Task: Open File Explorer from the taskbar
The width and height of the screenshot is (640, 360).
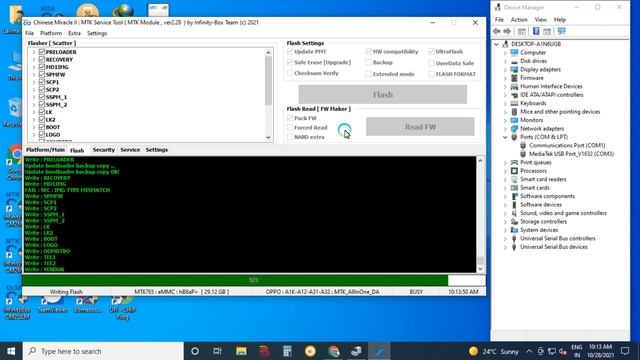Action: tap(241, 351)
